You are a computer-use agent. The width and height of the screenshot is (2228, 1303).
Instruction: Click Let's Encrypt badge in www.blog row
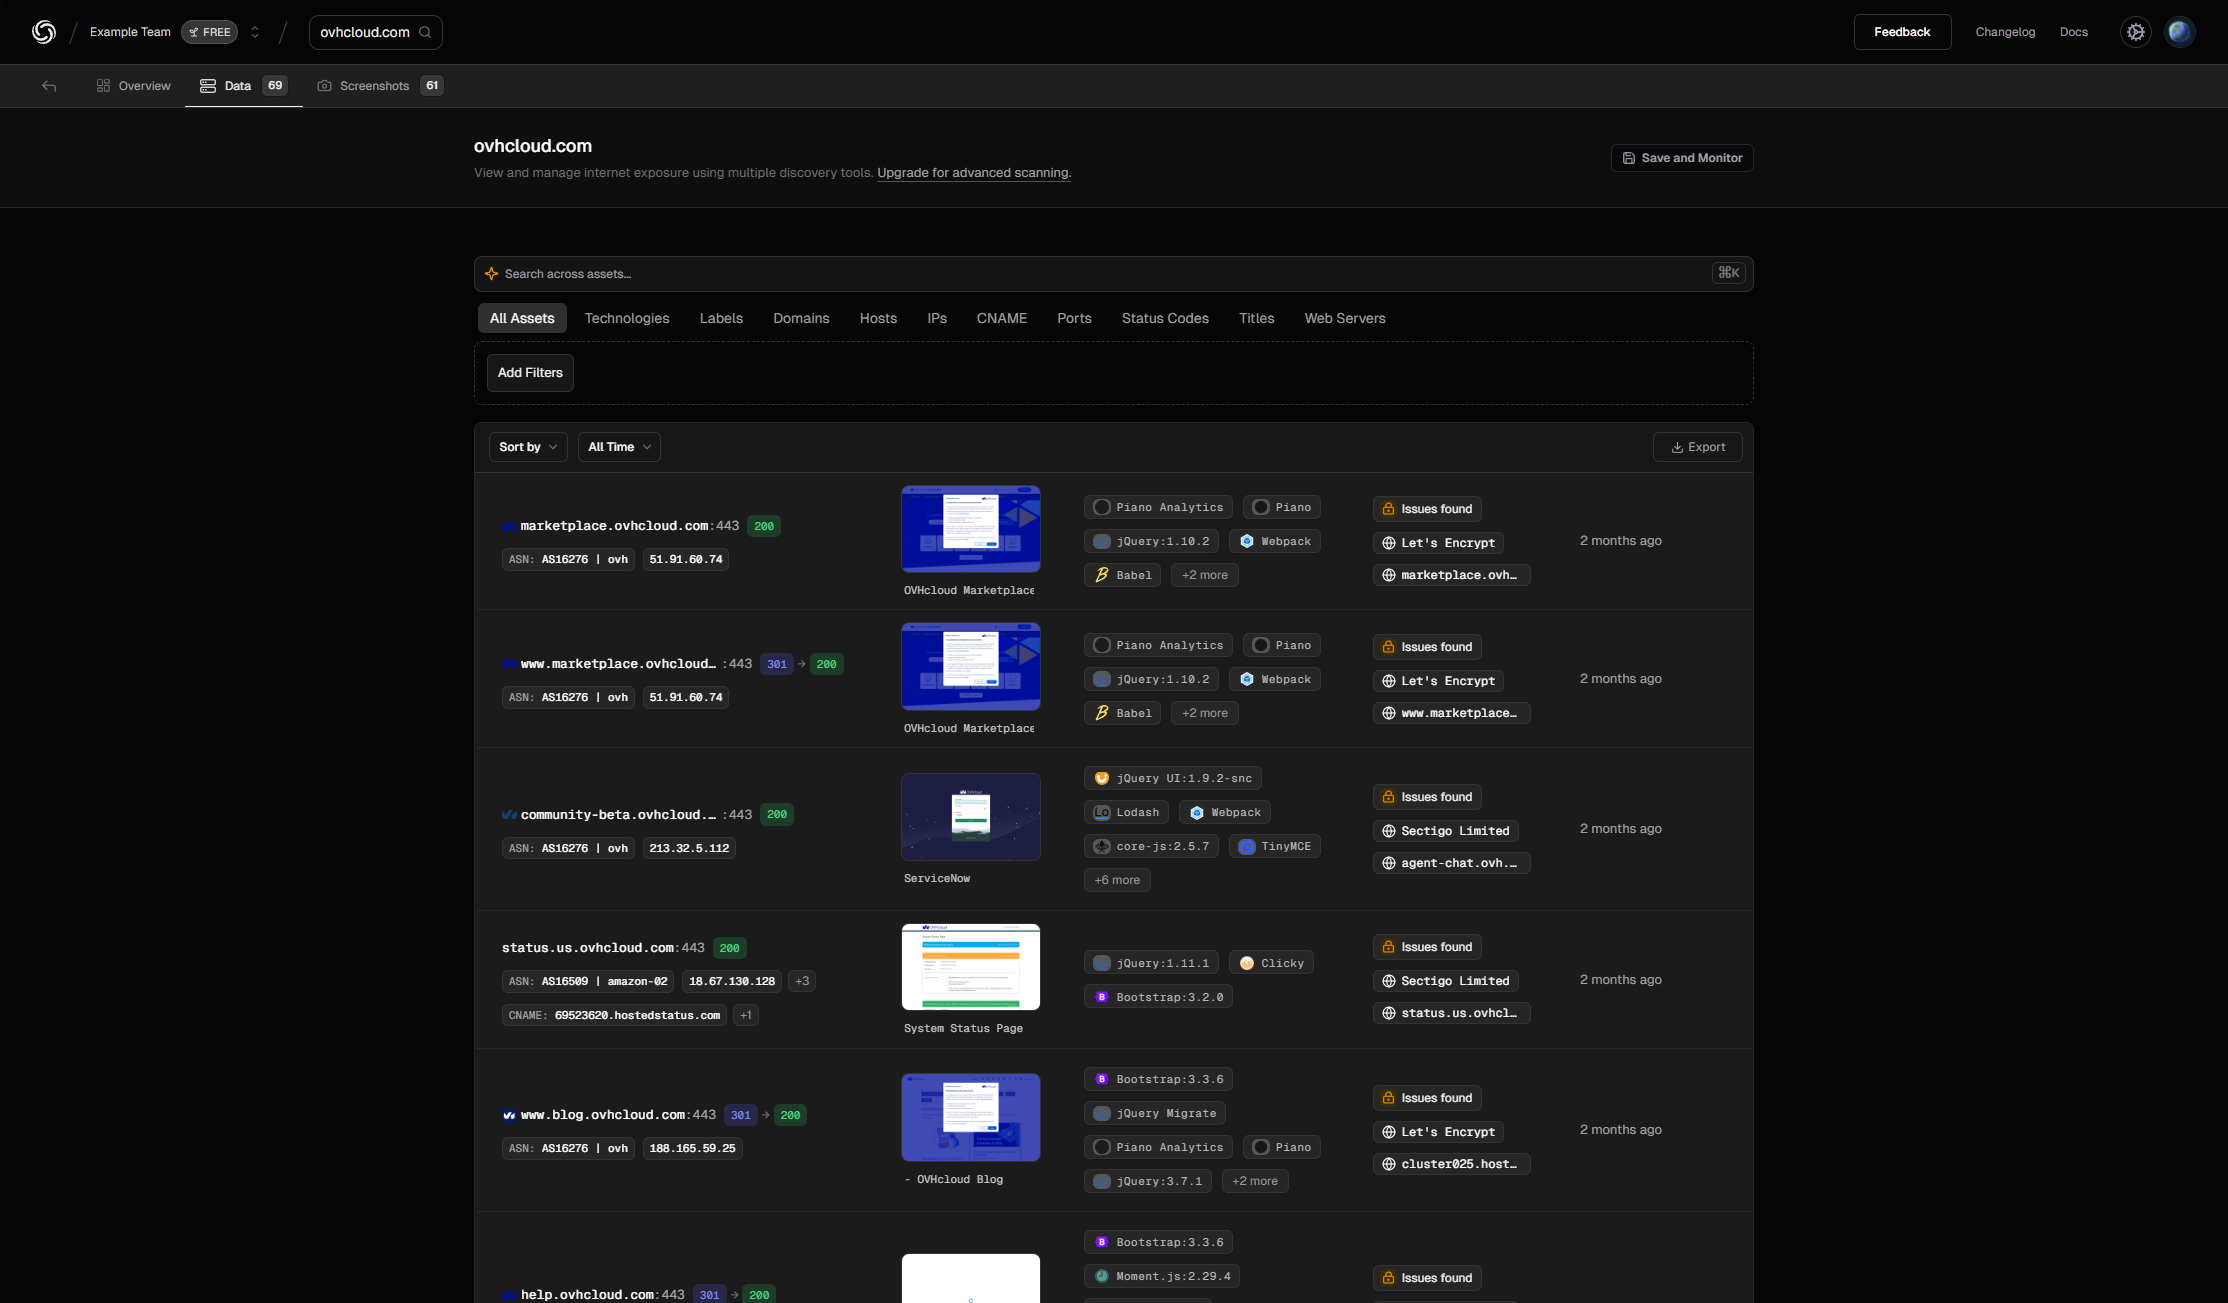[x=1438, y=1132]
